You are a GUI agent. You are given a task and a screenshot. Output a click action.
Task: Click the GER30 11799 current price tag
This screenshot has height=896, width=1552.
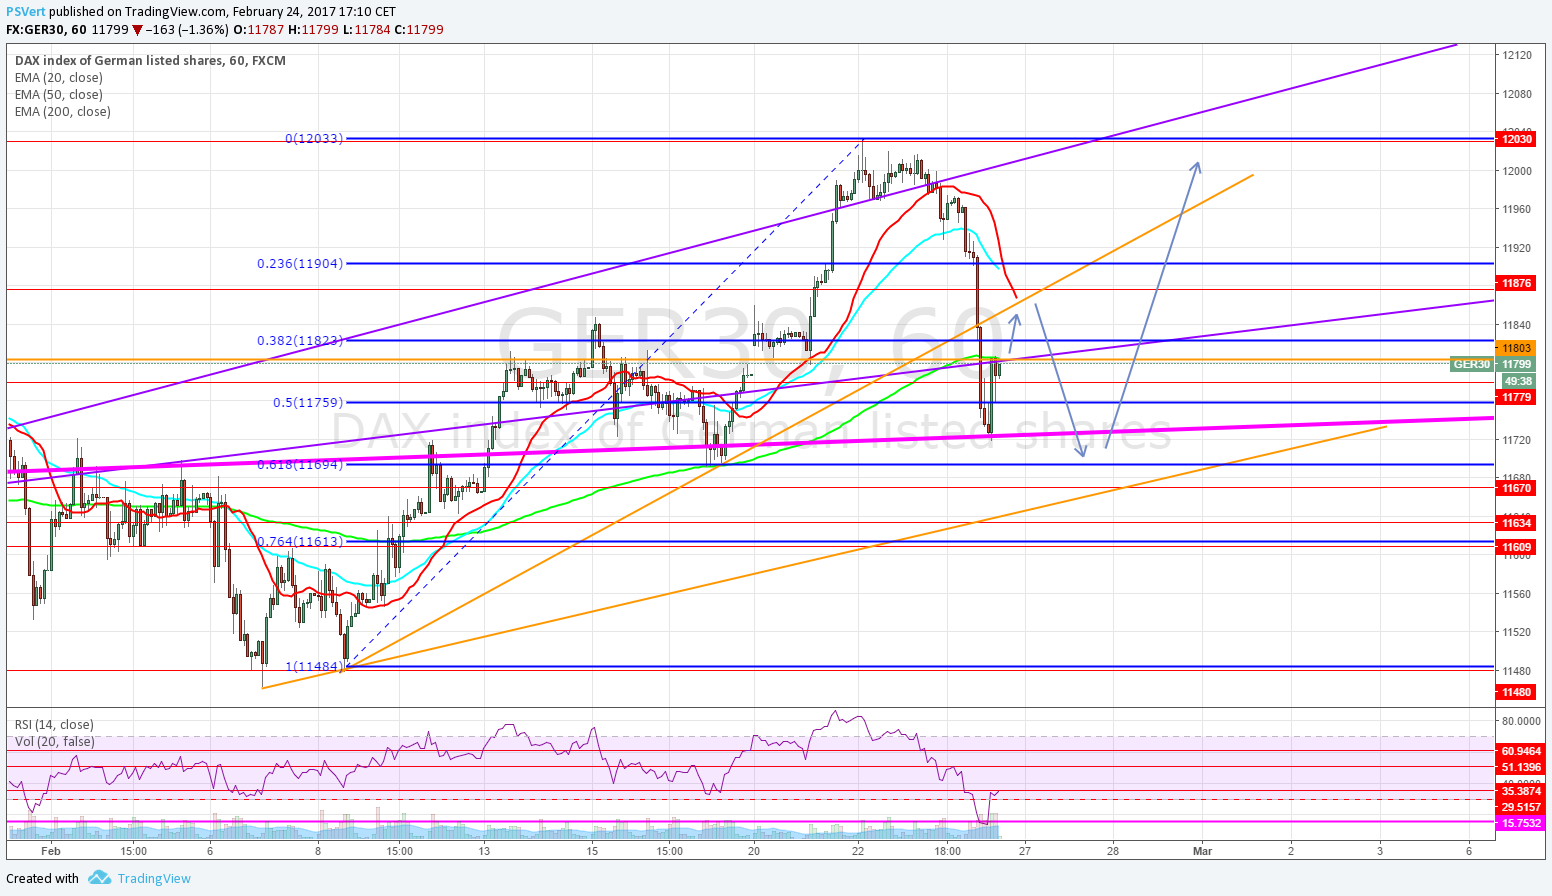coord(1492,365)
